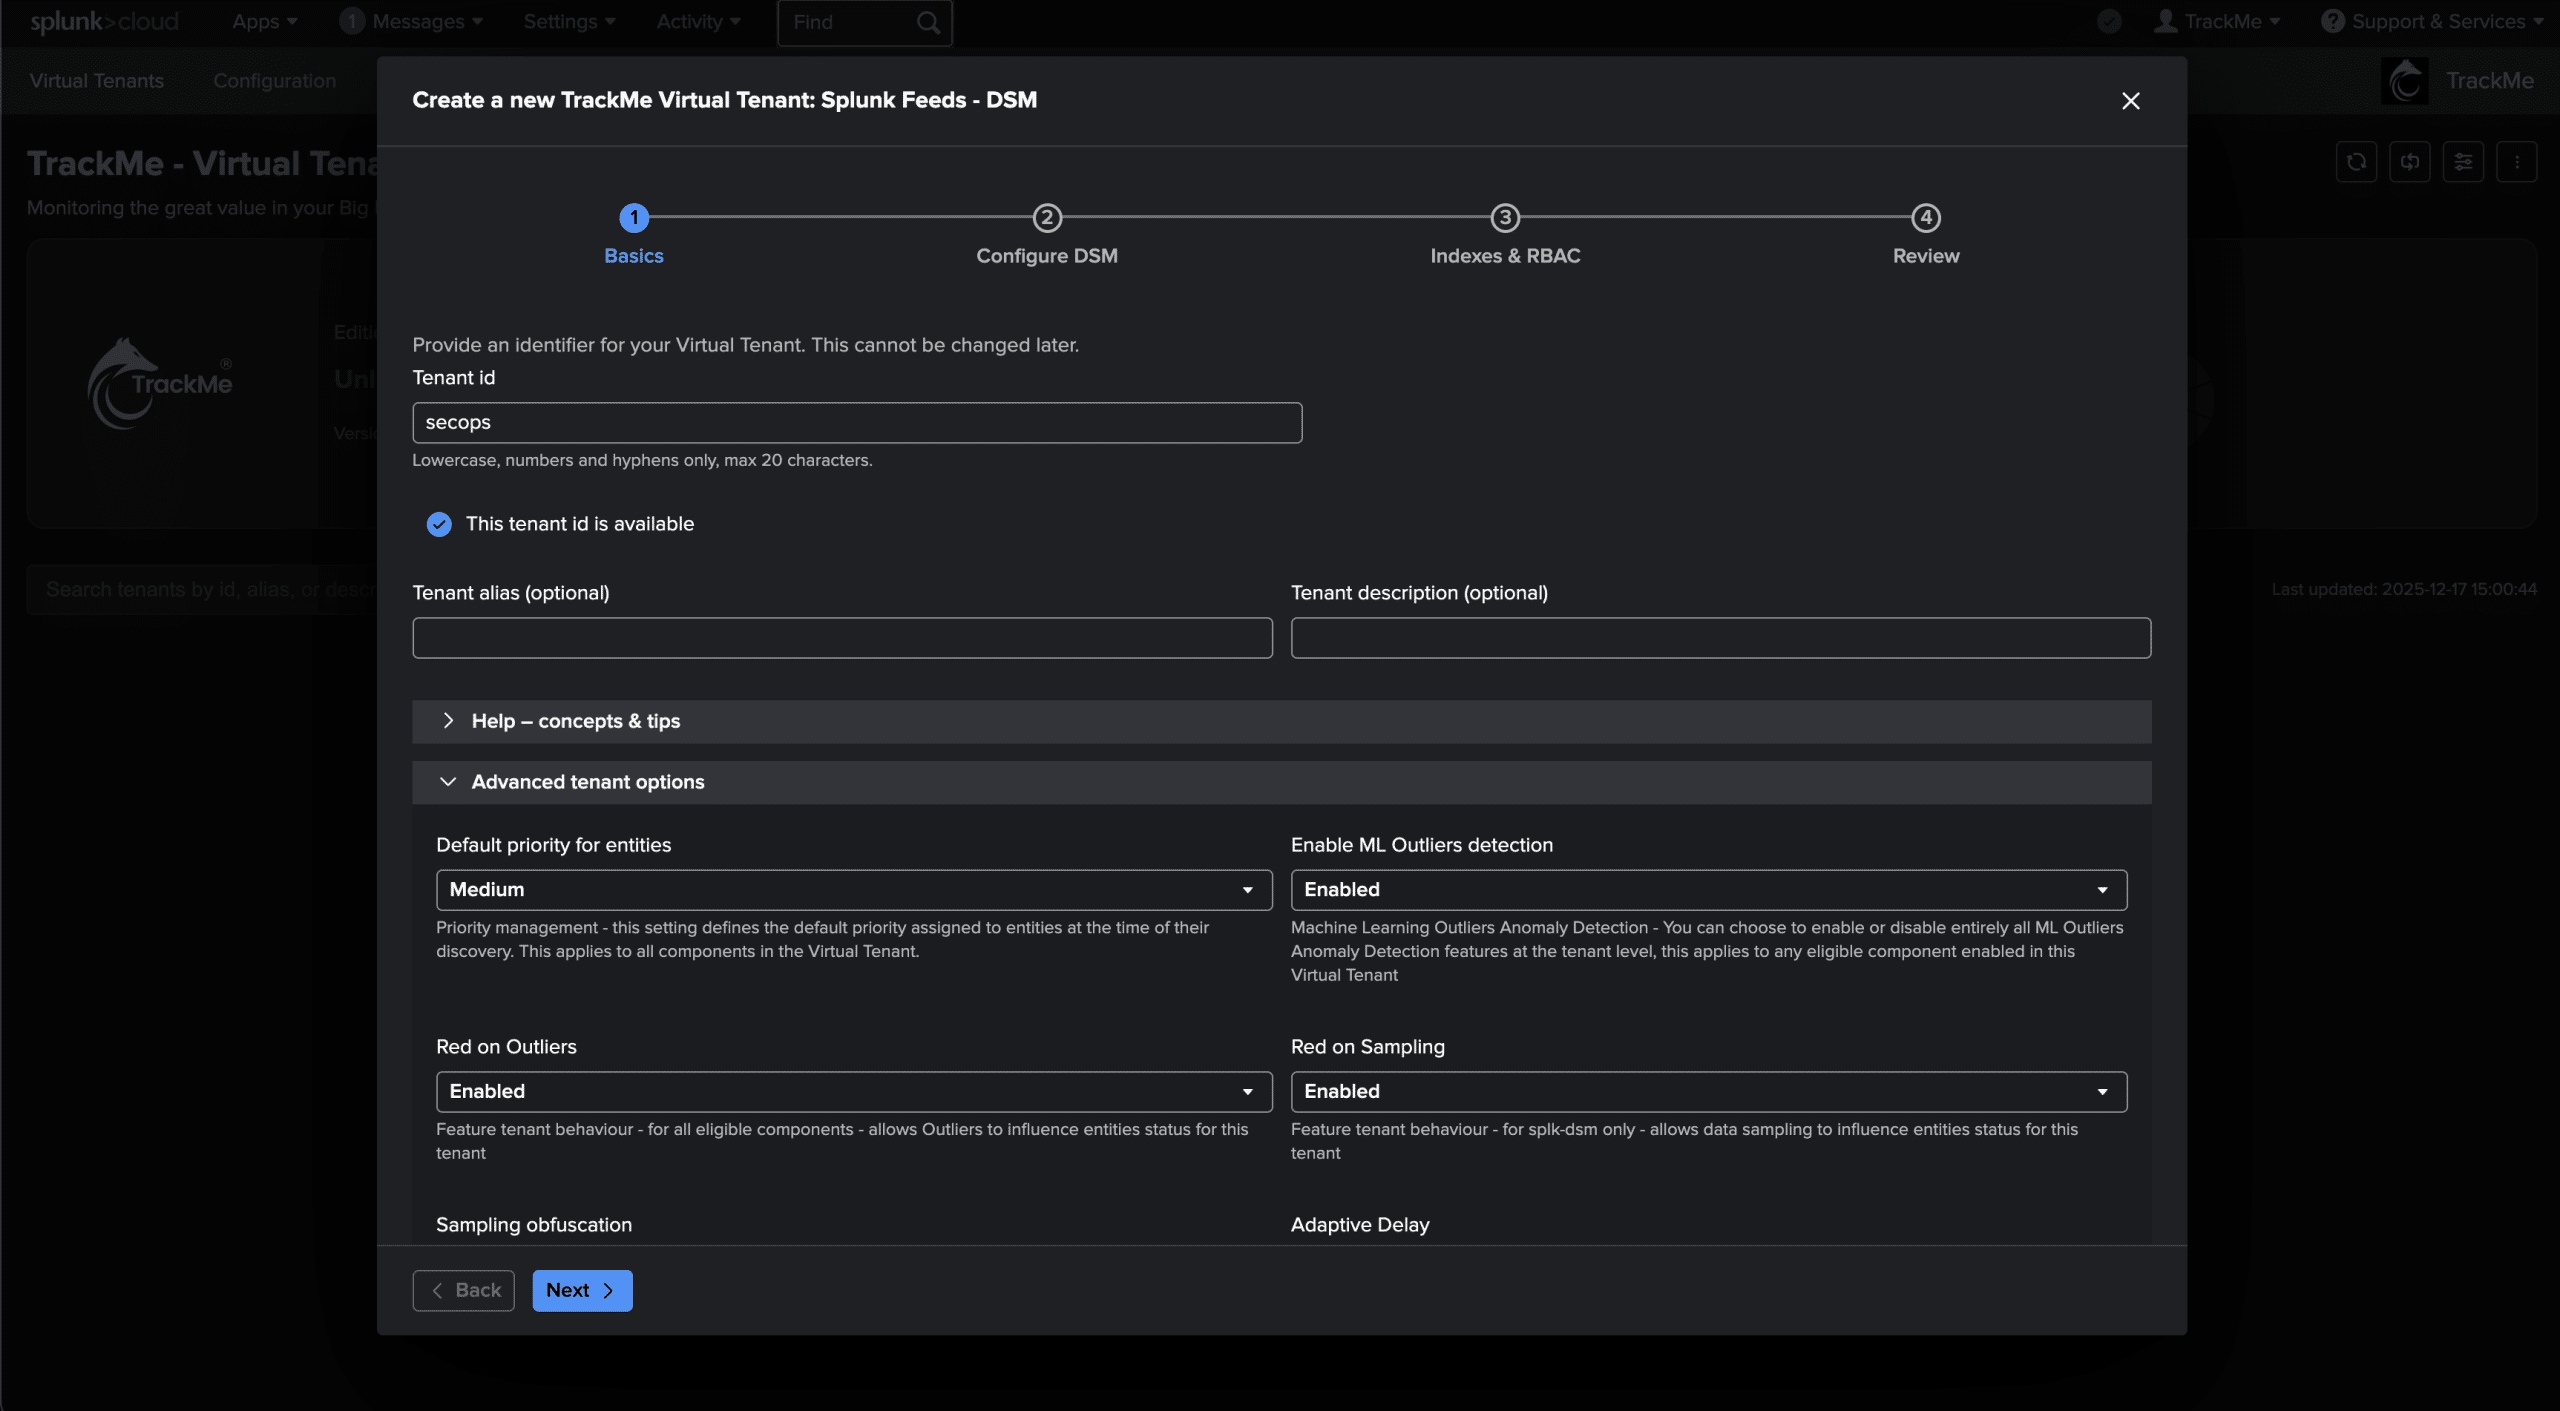Image resolution: width=2560 pixels, height=1411 pixels.
Task: Open Enable ML Outliers detection dropdown
Action: click(x=1708, y=890)
